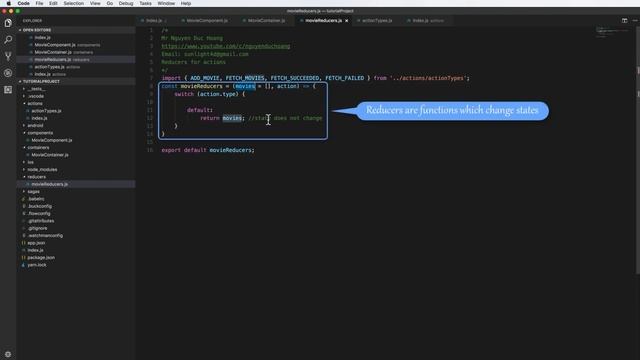Open the Help menu
This screenshot has height=360, width=640.
click(186, 3)
